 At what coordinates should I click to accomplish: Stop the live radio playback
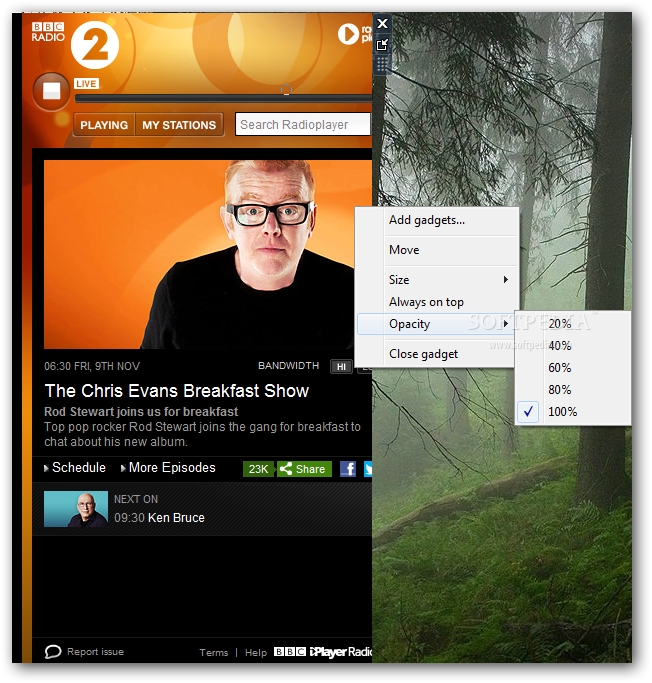[51, 91]
